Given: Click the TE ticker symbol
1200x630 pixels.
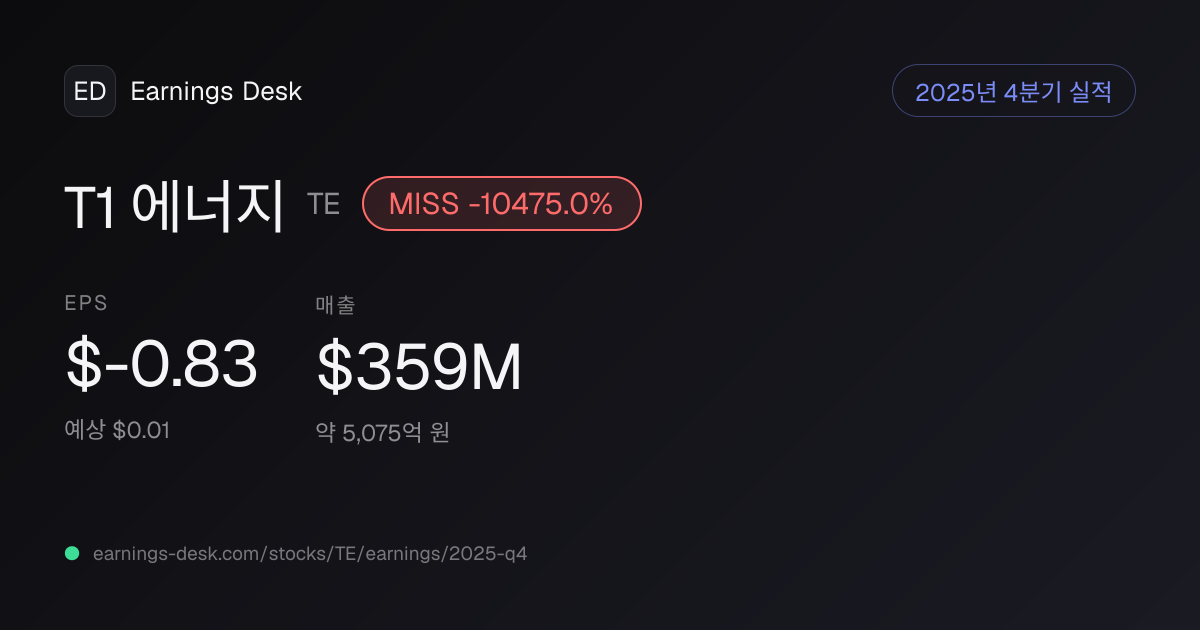Looking at the screenshot, I should point(324,204).
